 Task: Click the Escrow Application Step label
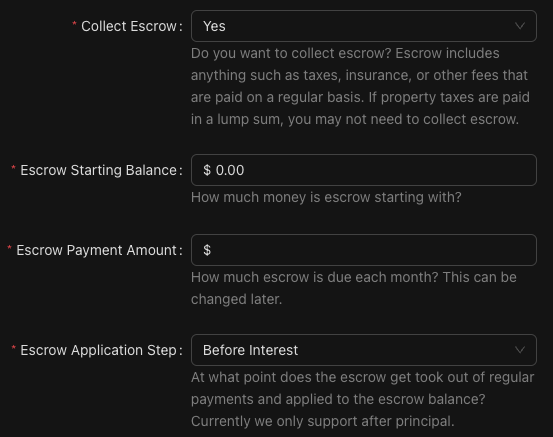(x=98, y=350)
